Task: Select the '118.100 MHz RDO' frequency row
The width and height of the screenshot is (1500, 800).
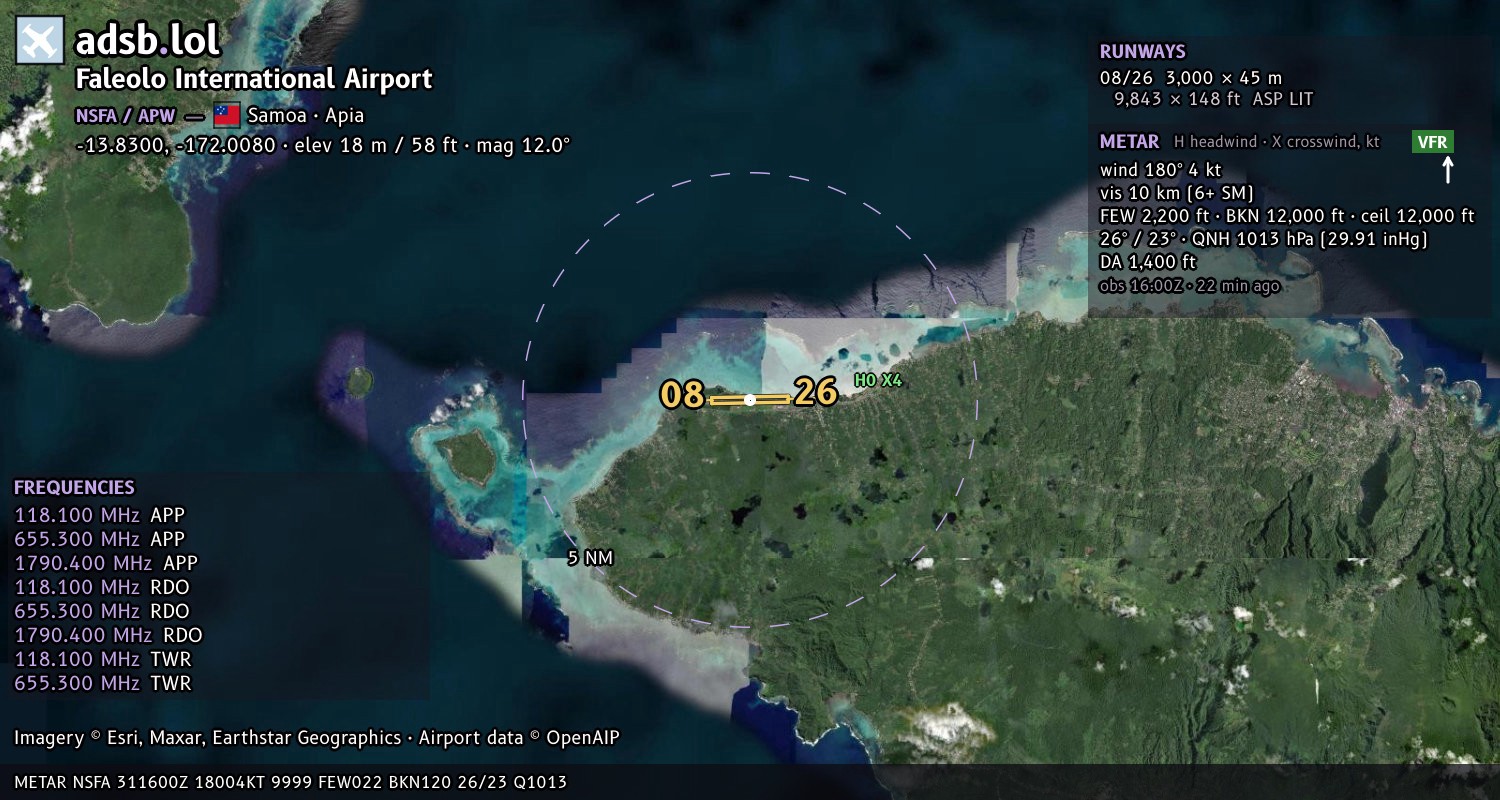Action: pyautogui.click(x=102, y=588)
